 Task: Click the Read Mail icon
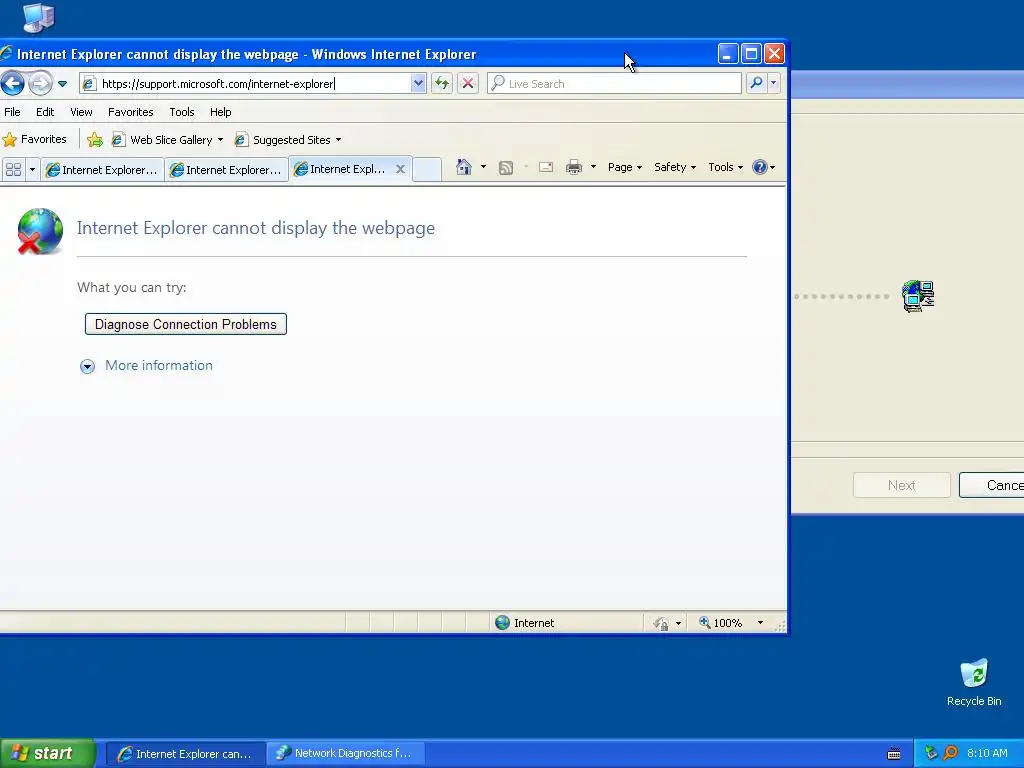click(x=546, y=168)
